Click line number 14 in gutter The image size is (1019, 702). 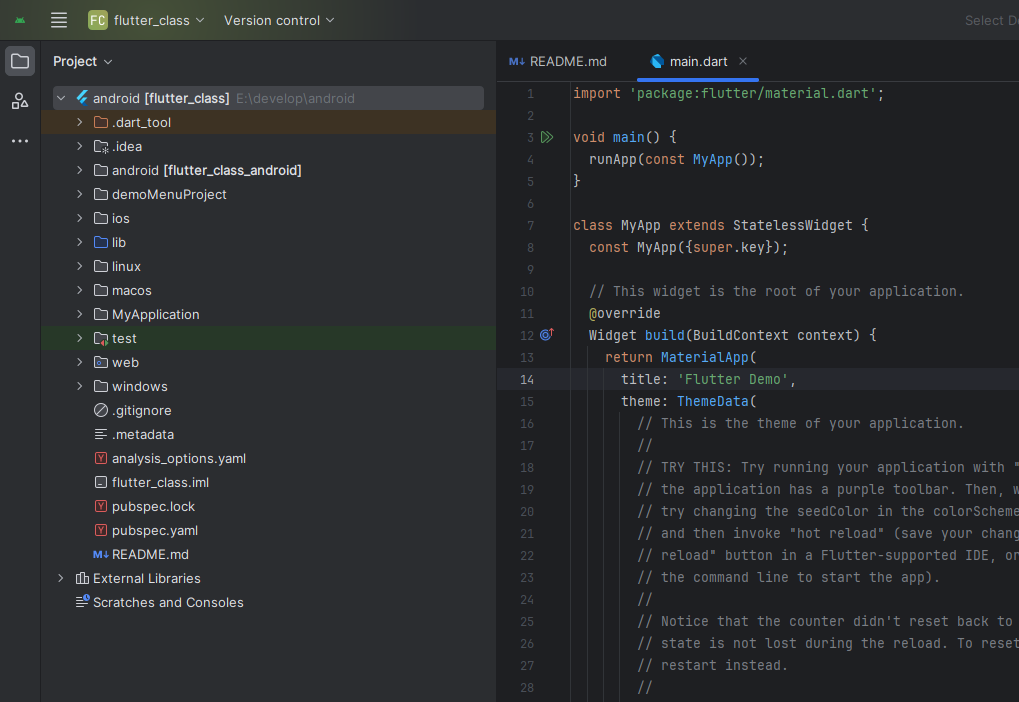point(527,380)
